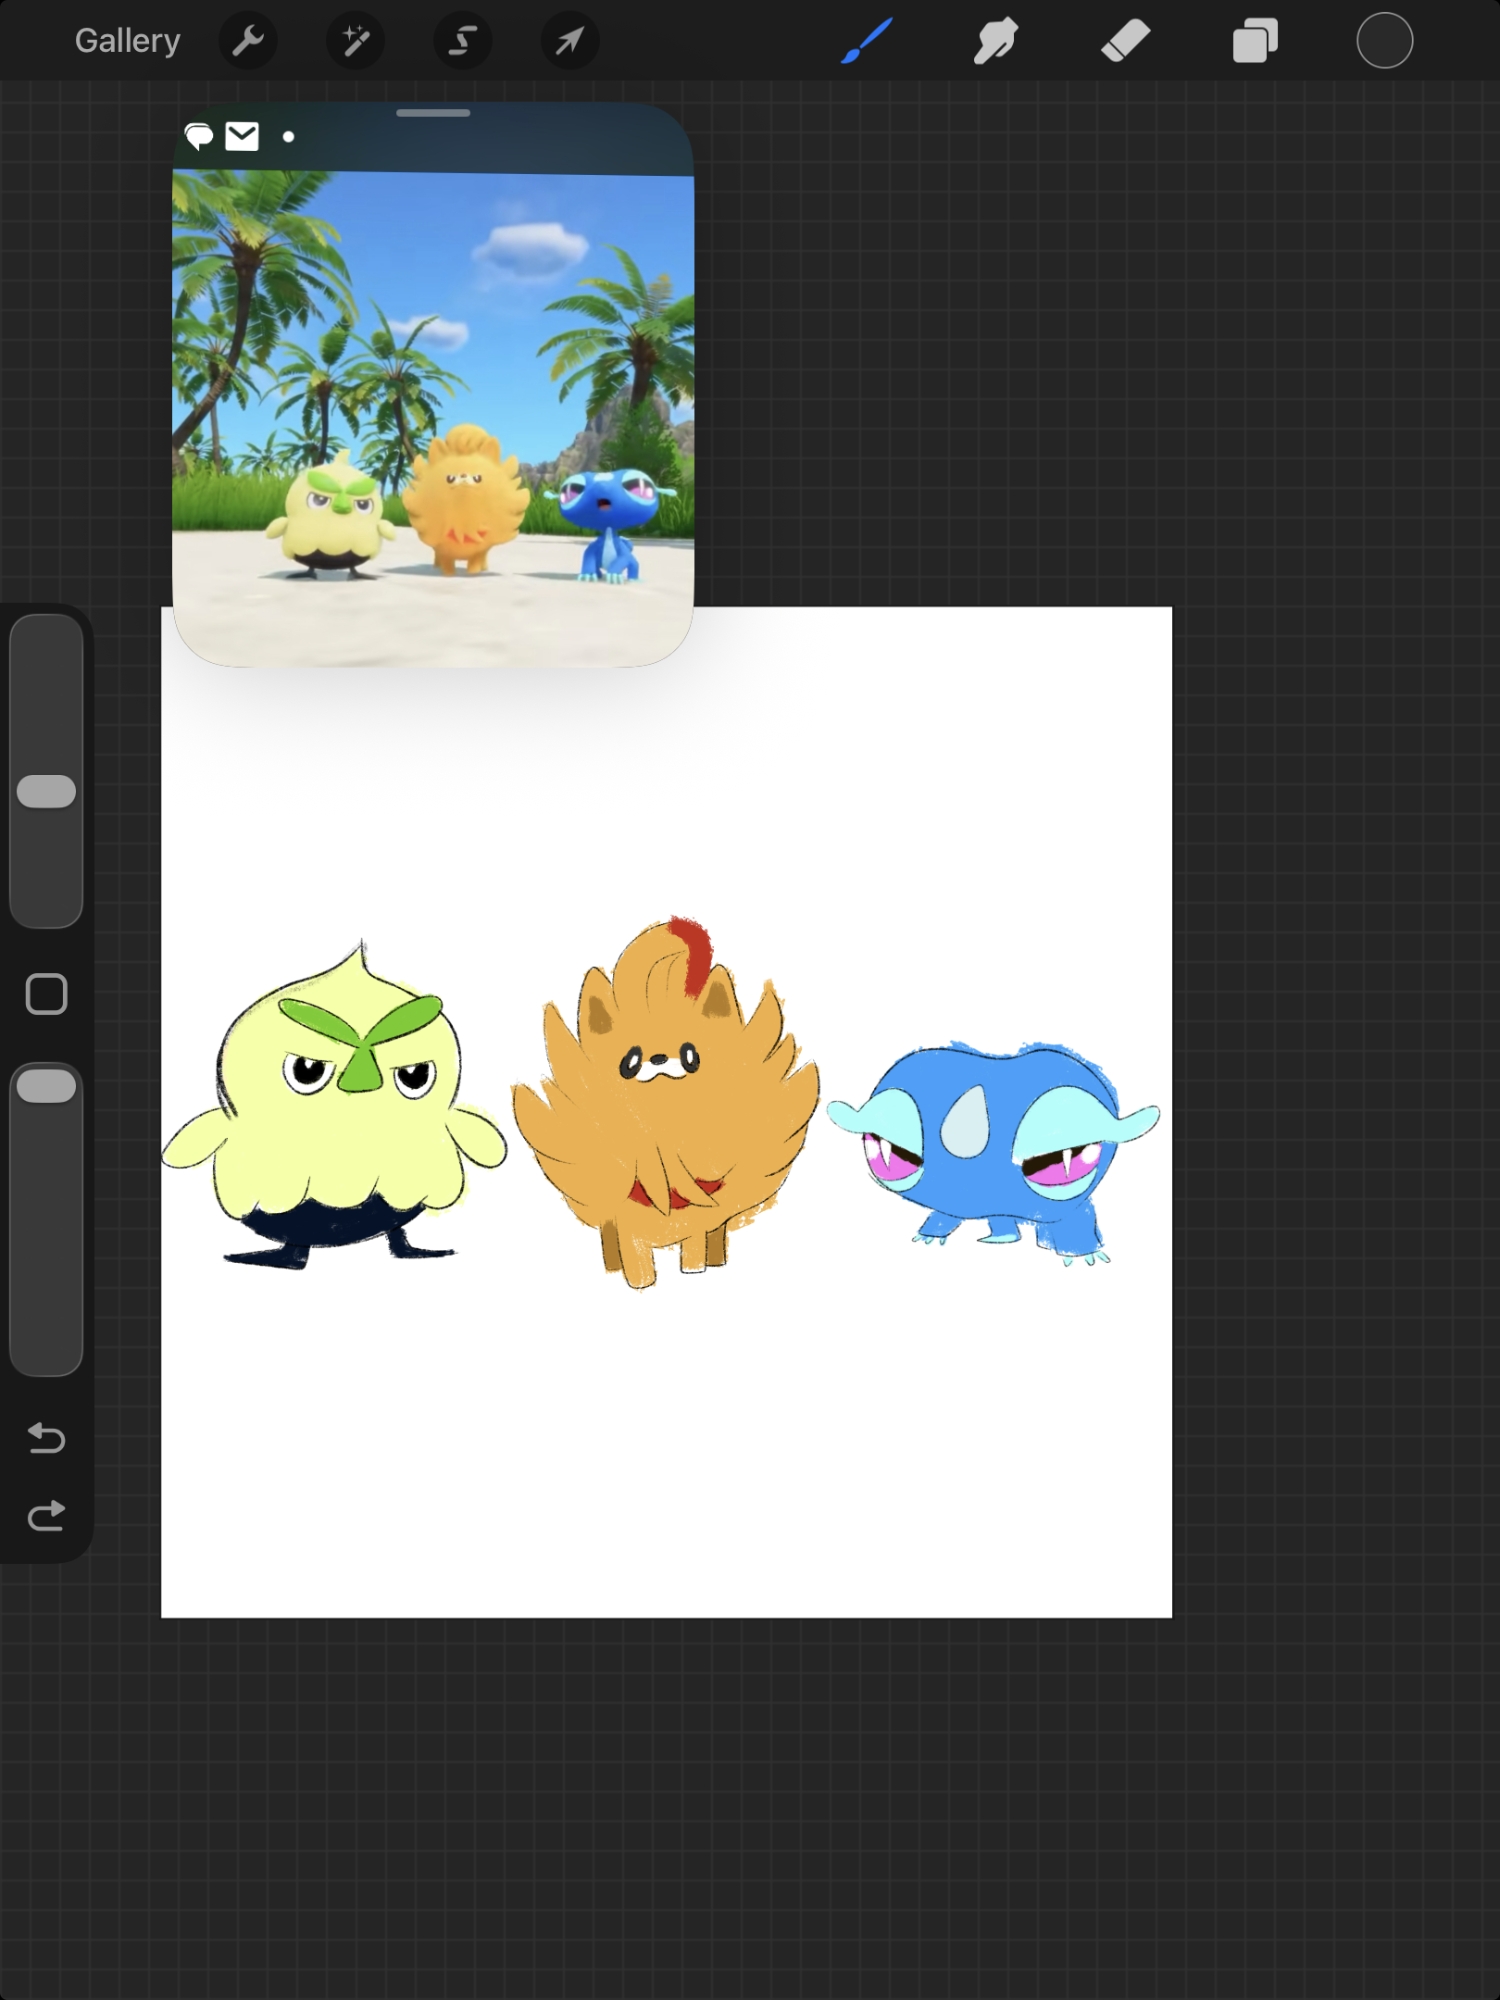Open the Adjustments magic wand menu
This screenshot has width=1500, height=2000.
coord(355,41)
